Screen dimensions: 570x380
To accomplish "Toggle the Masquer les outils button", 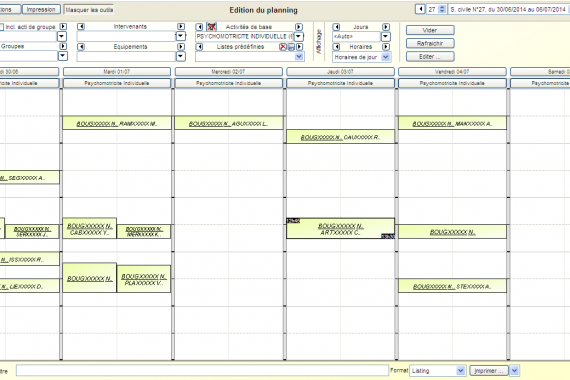I will pos(89,10).
